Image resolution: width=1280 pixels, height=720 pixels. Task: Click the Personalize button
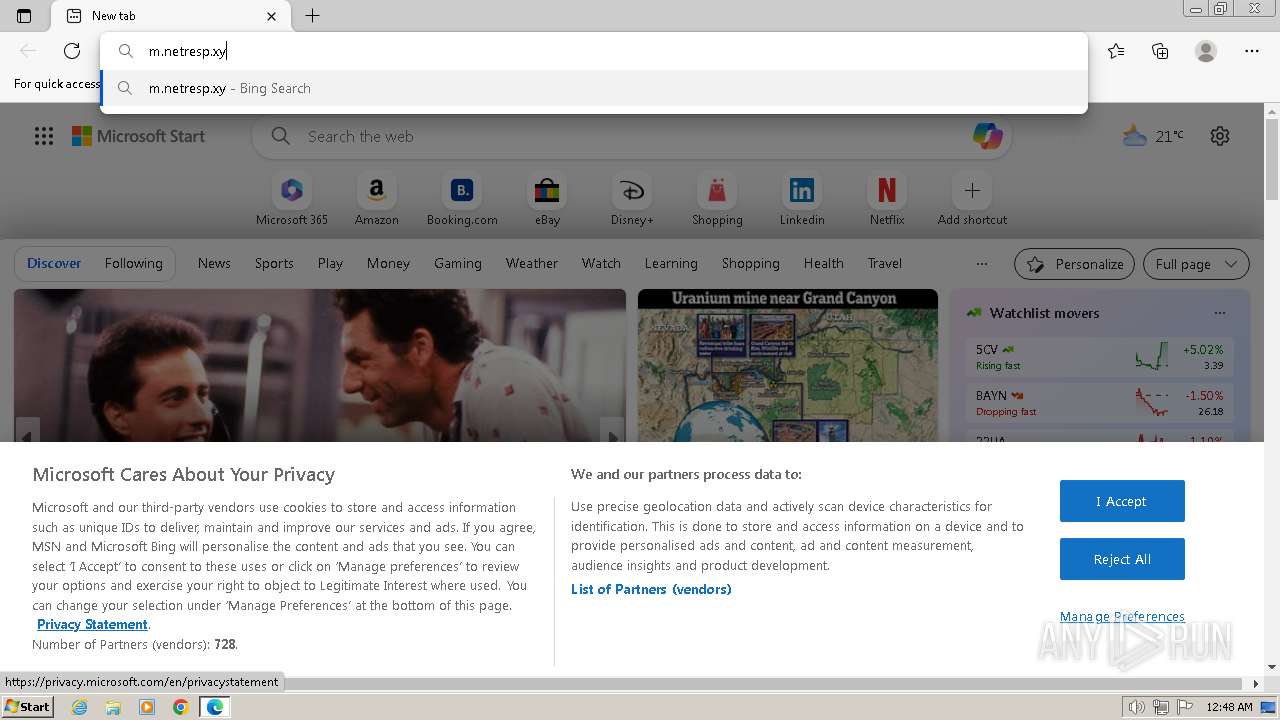tap(1074, 264)
